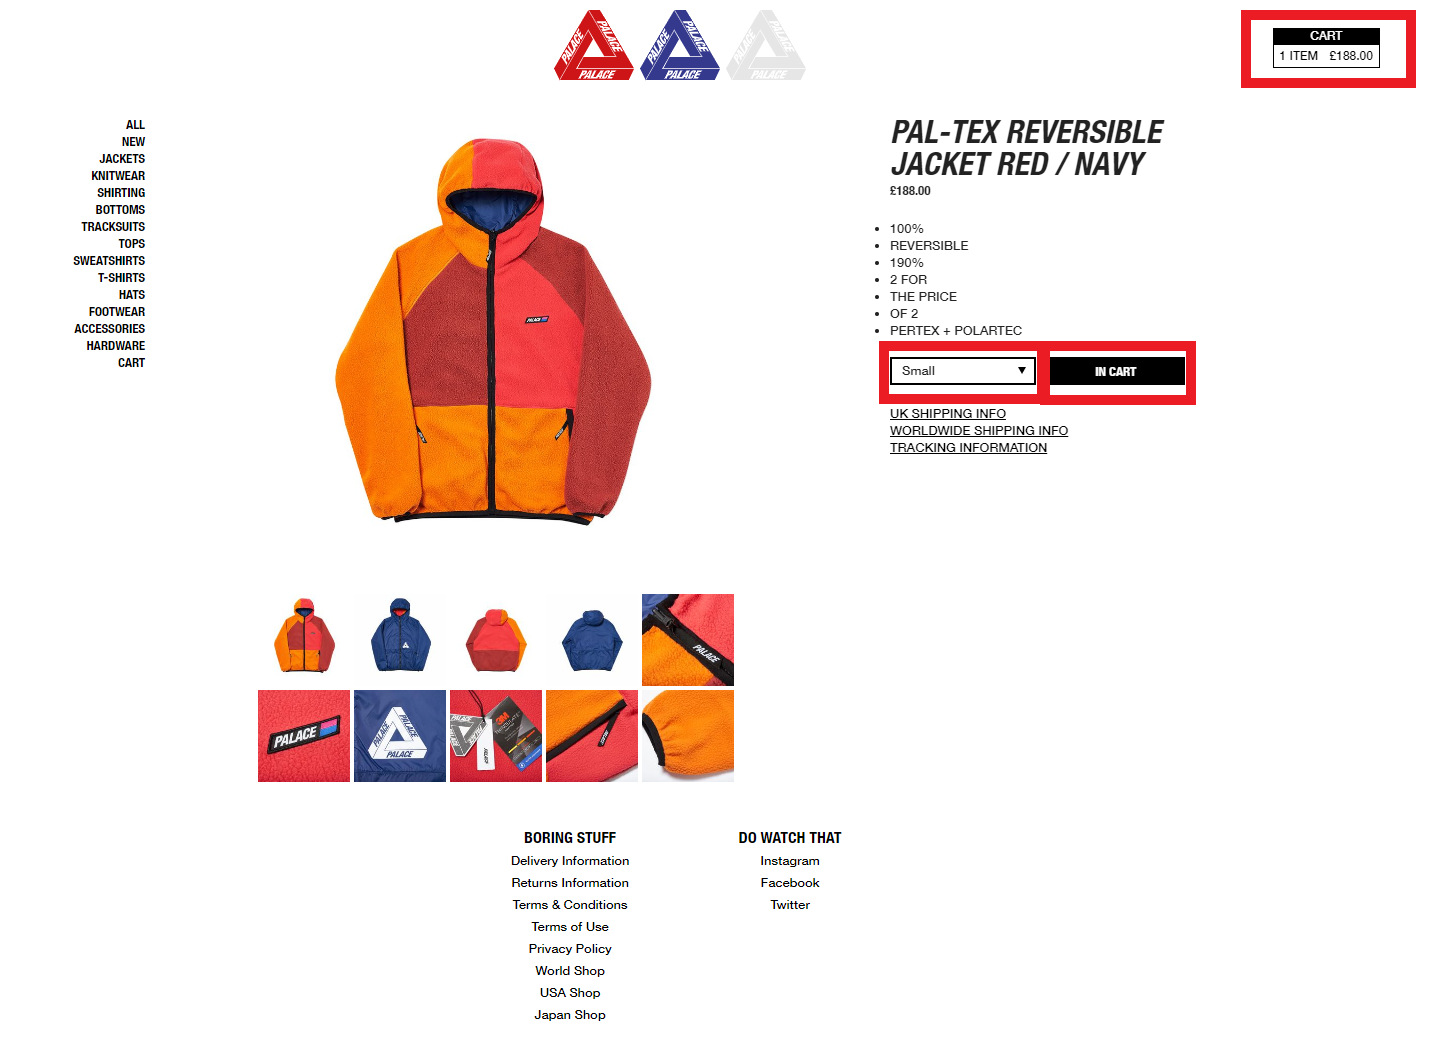Screen dimensions: 1432x1040
Task: Select JACKETS in the sidebar menu
Action: (x=122, y=159)
